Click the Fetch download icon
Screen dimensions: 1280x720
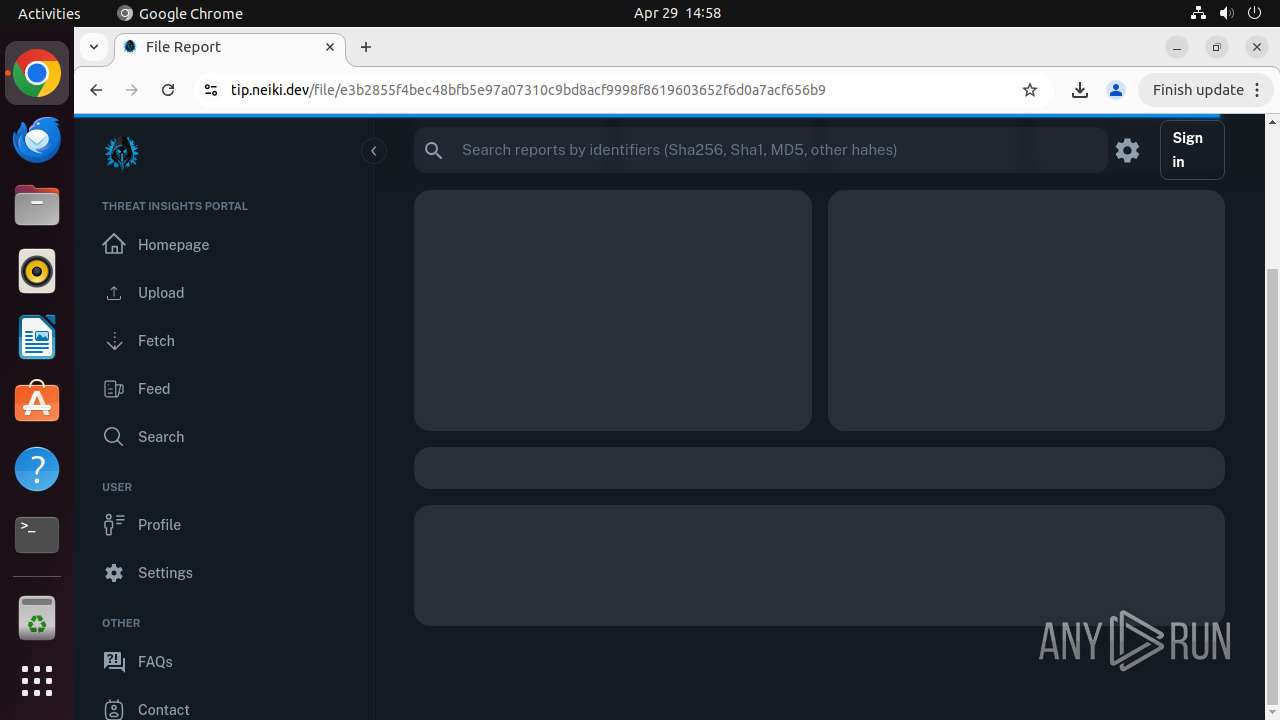[x=114, y=341]
